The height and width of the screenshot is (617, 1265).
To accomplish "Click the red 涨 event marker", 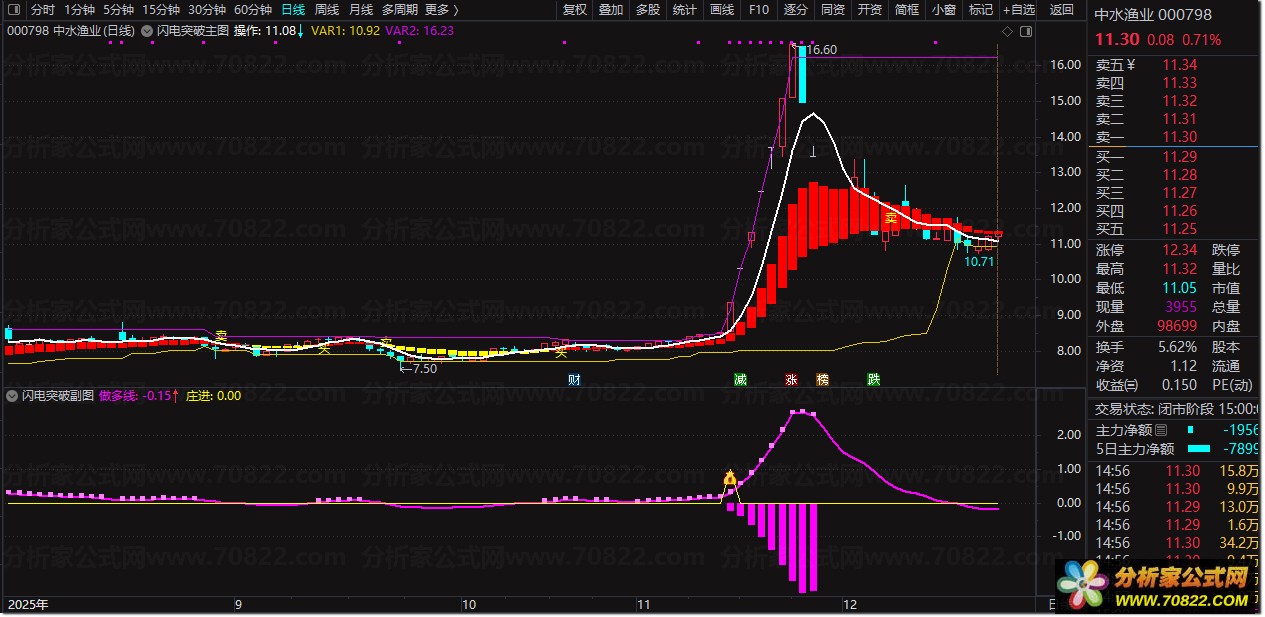I will pos(791,380).
